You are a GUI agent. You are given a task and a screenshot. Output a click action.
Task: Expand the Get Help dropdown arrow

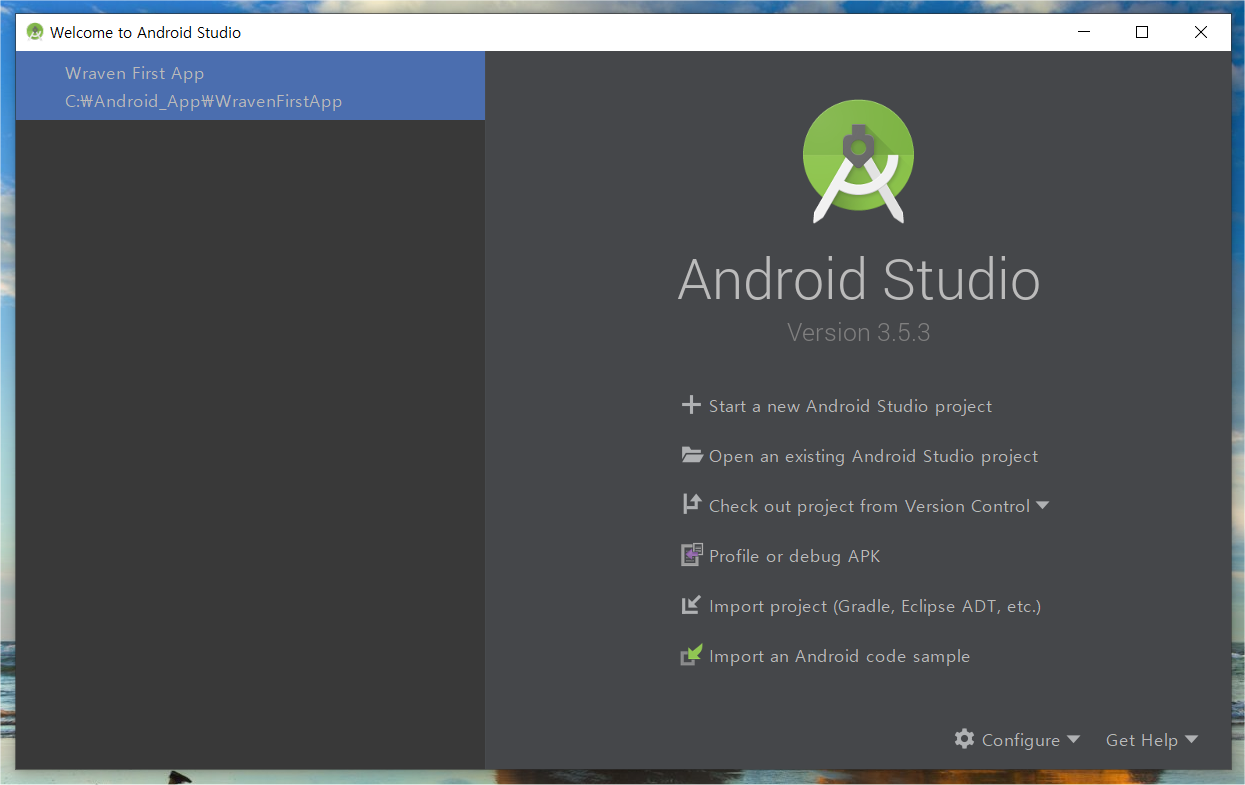(x=1191, y=740)
